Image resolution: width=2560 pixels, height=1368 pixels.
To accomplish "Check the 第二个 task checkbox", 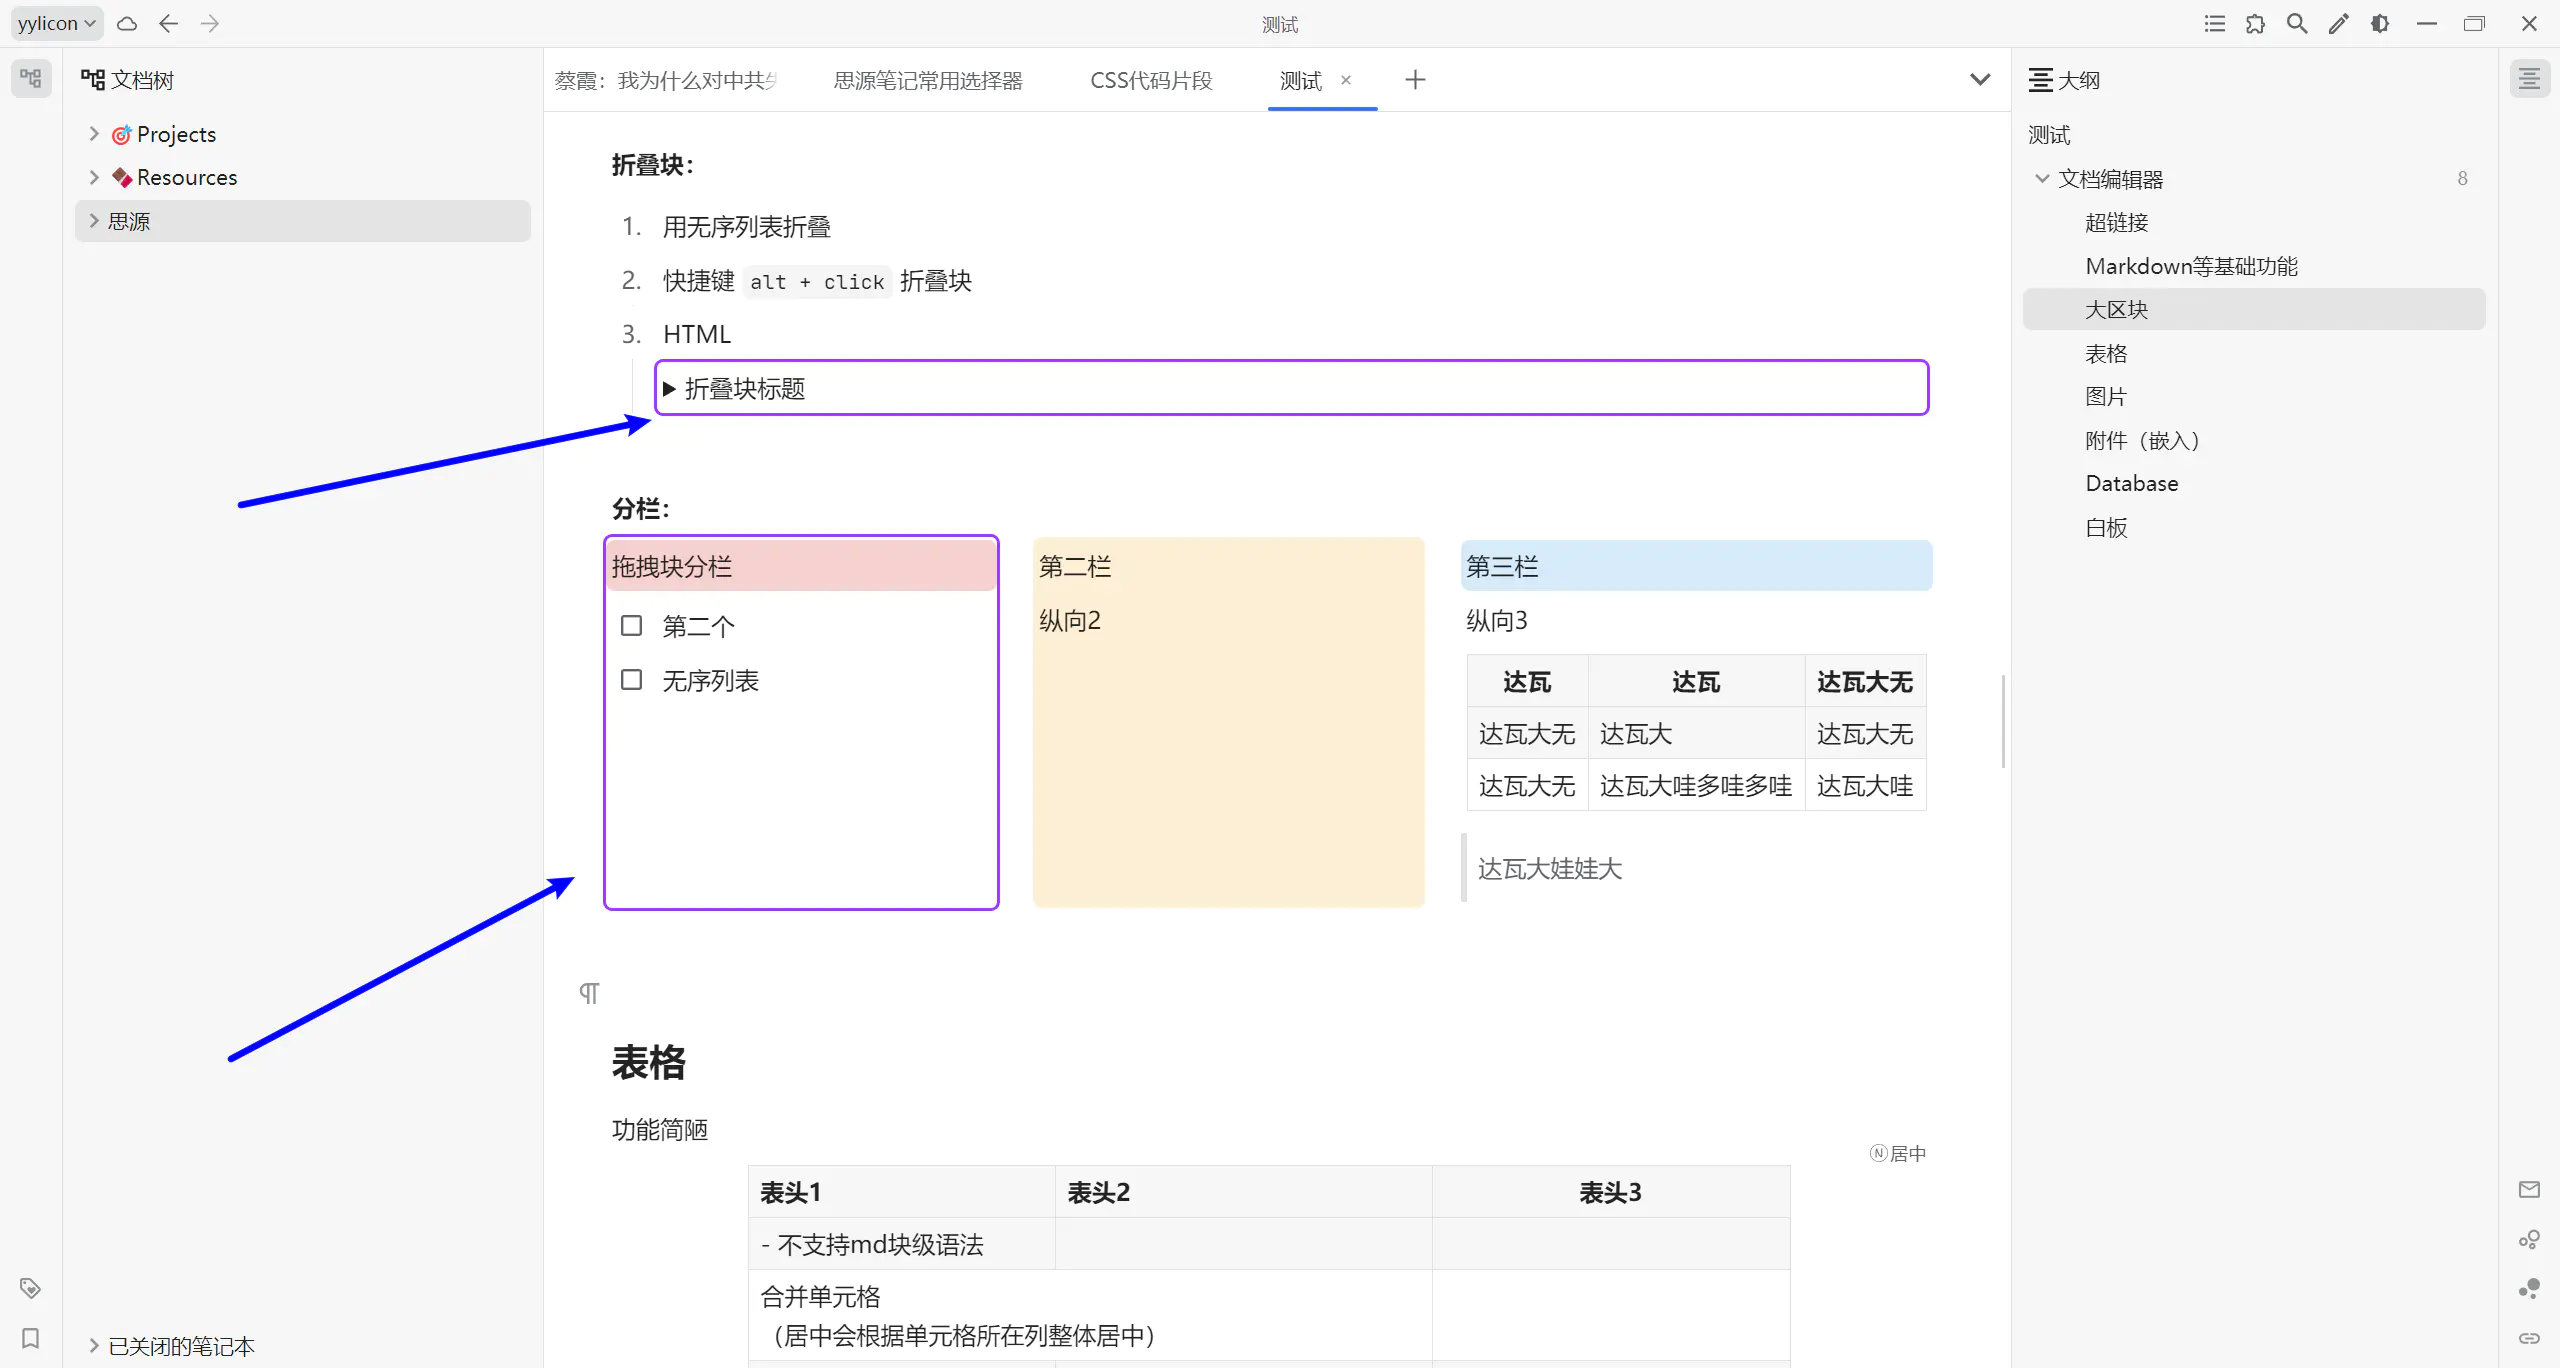I will pos(631,624).
